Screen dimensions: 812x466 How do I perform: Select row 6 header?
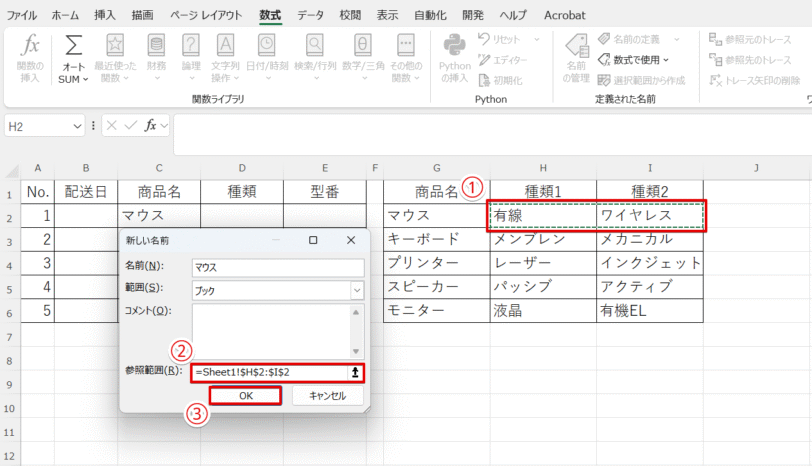10,312
